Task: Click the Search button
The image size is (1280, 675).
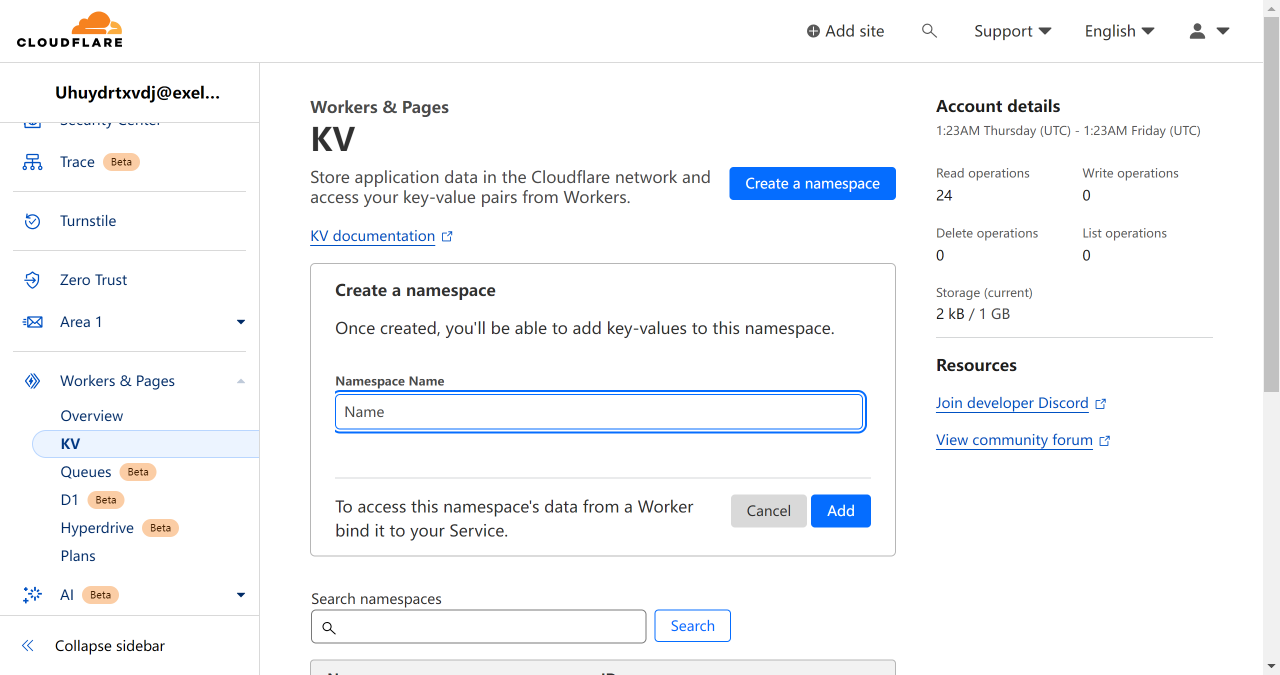Action: click(693, 626)
